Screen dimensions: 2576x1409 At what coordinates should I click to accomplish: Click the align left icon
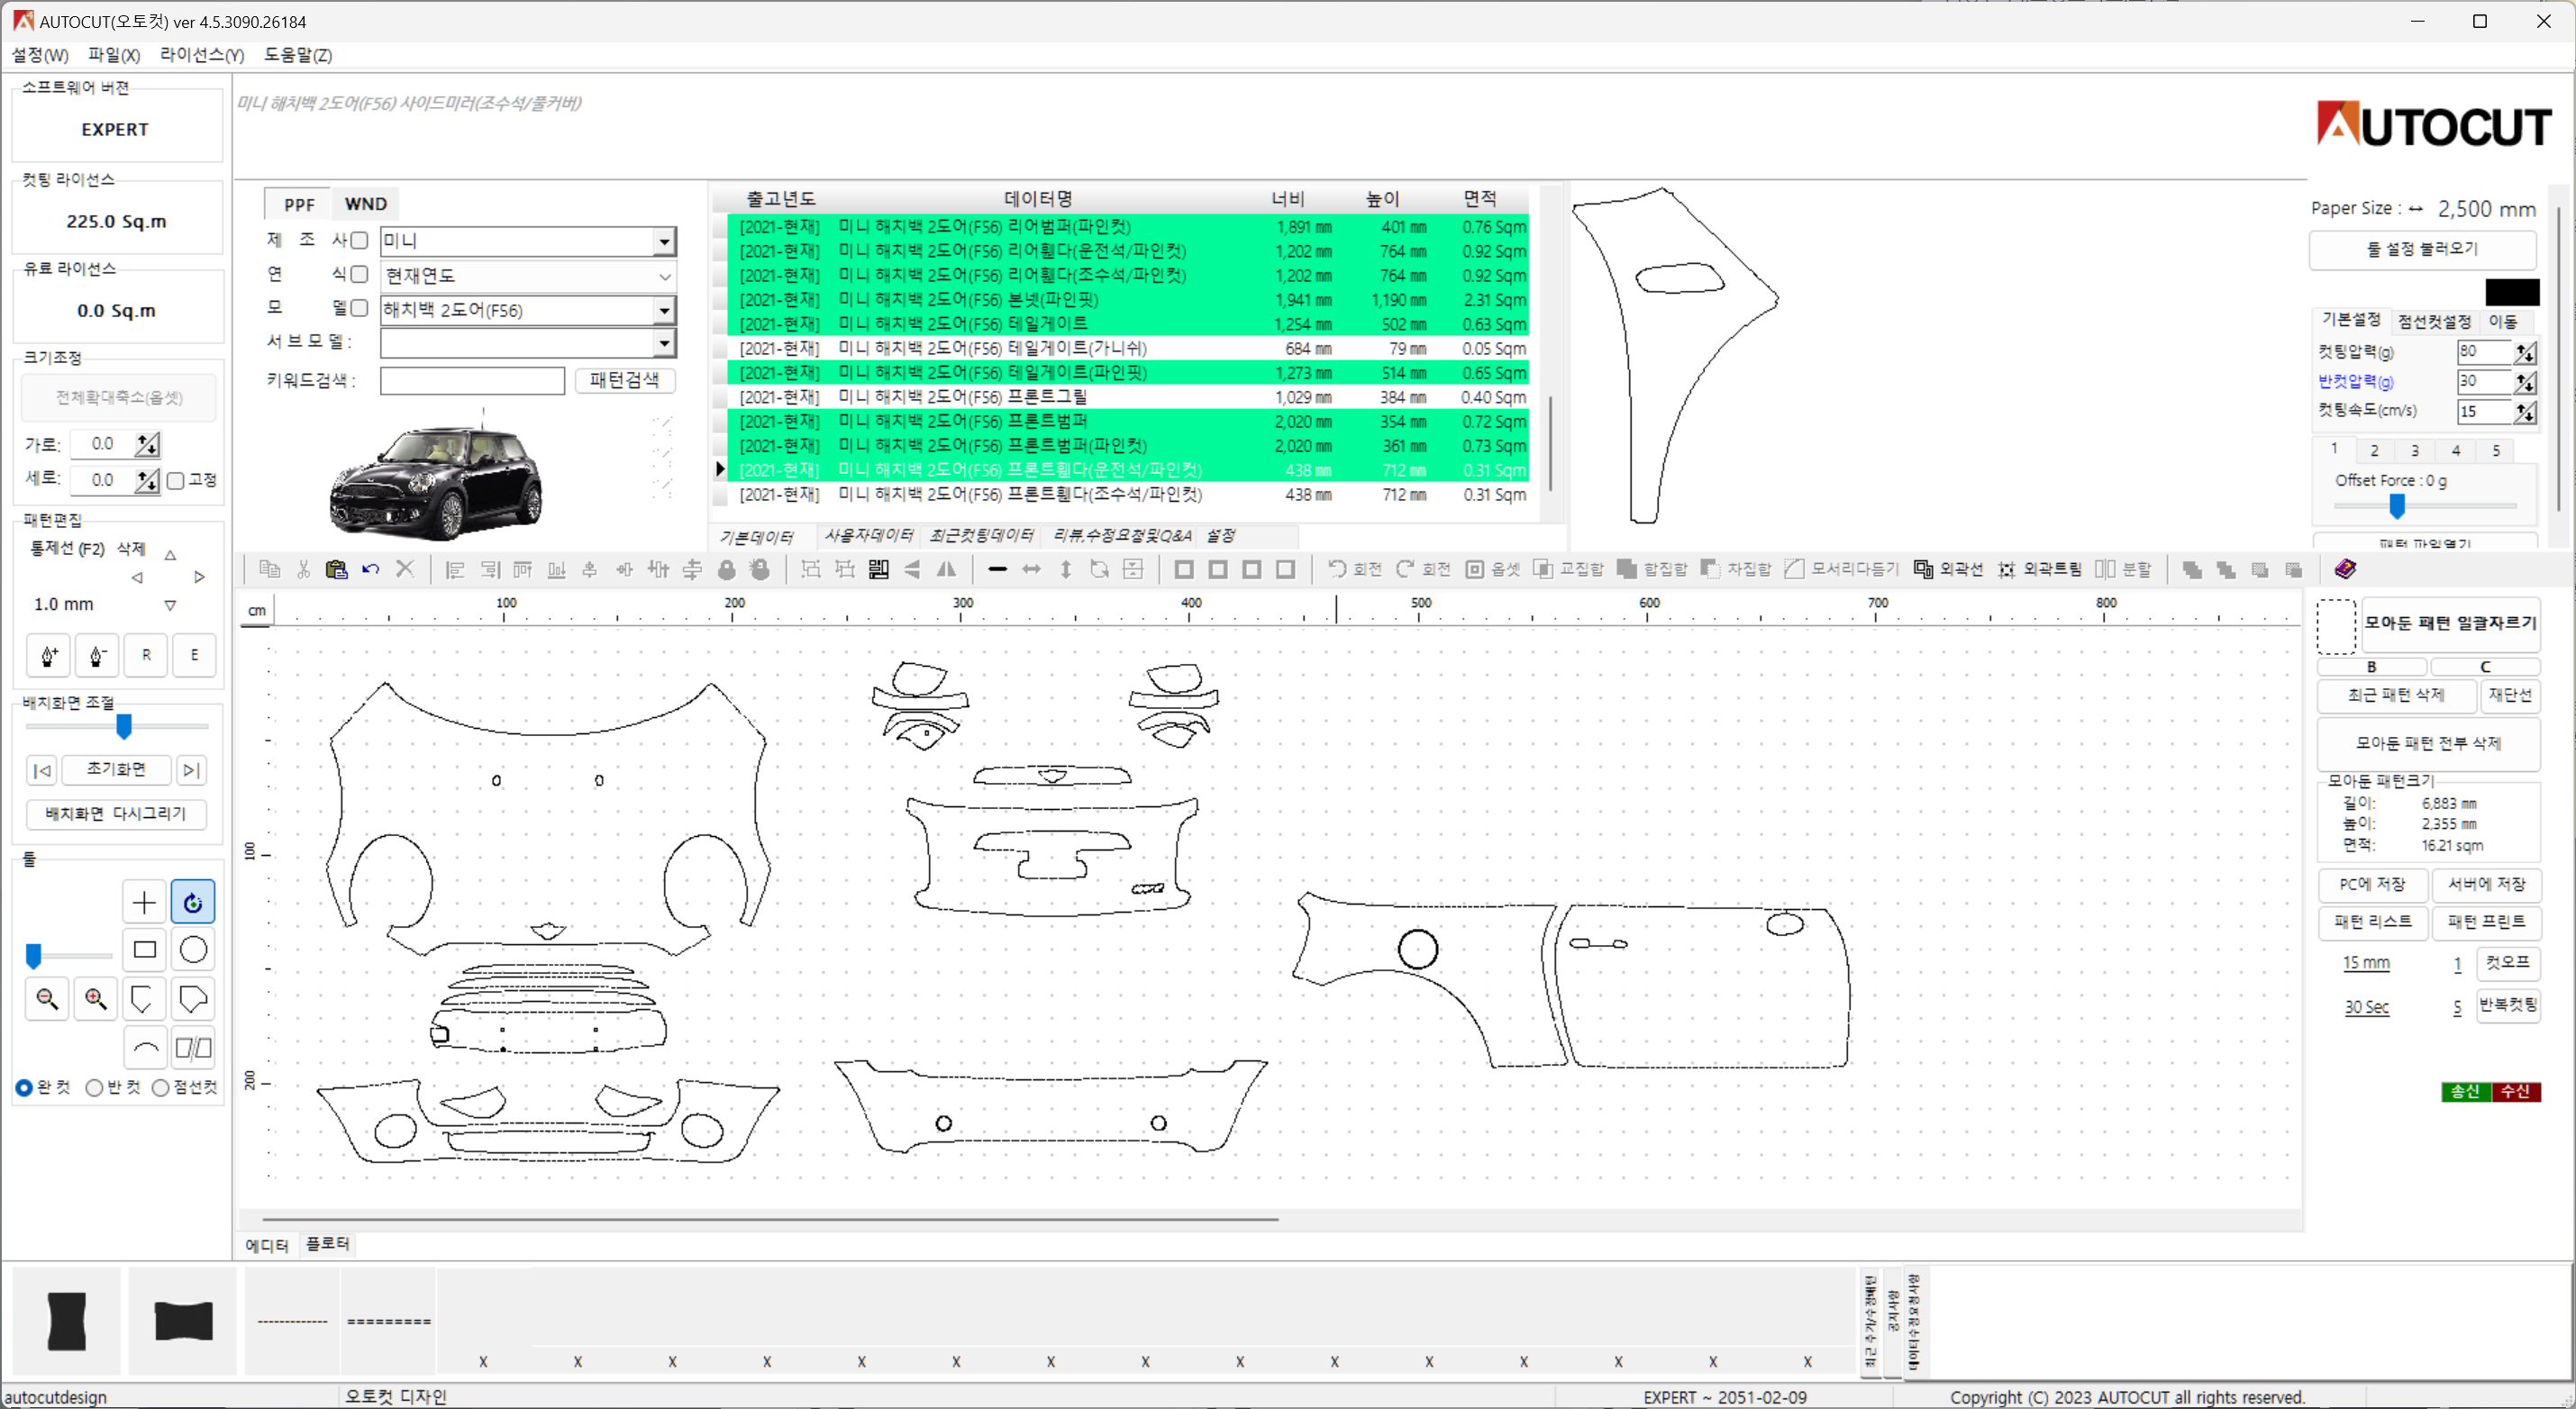(x=455, y=569)
